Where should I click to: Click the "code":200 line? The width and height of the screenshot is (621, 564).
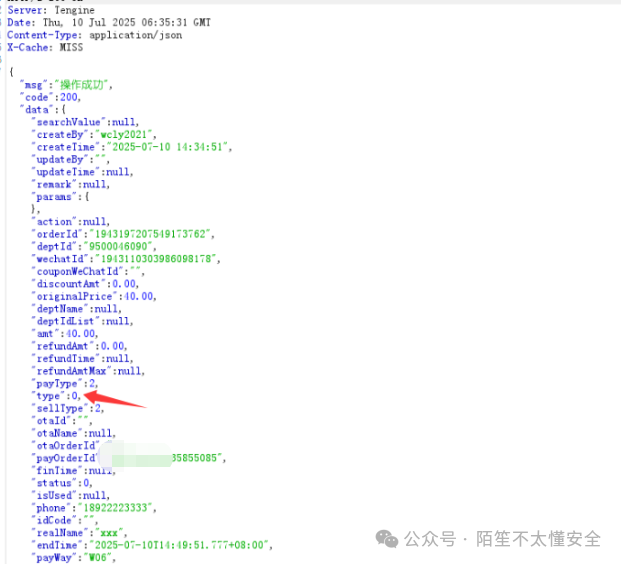point(50,97)
